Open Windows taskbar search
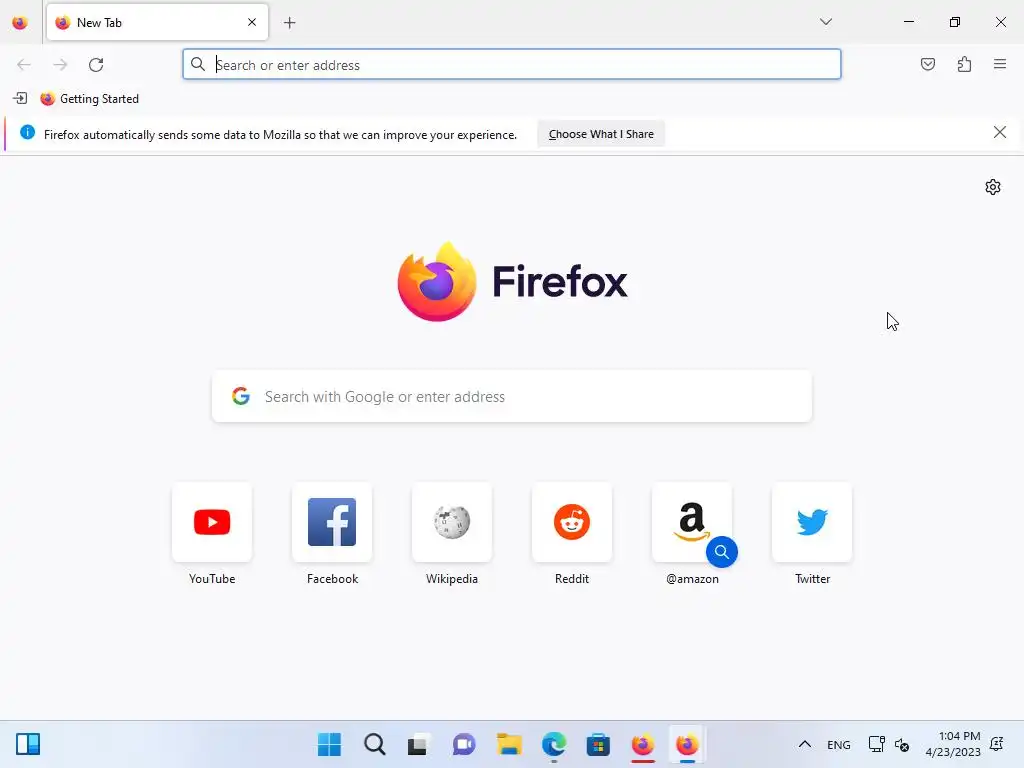The height and width of the screenshot is (768, 1024). 374,744
